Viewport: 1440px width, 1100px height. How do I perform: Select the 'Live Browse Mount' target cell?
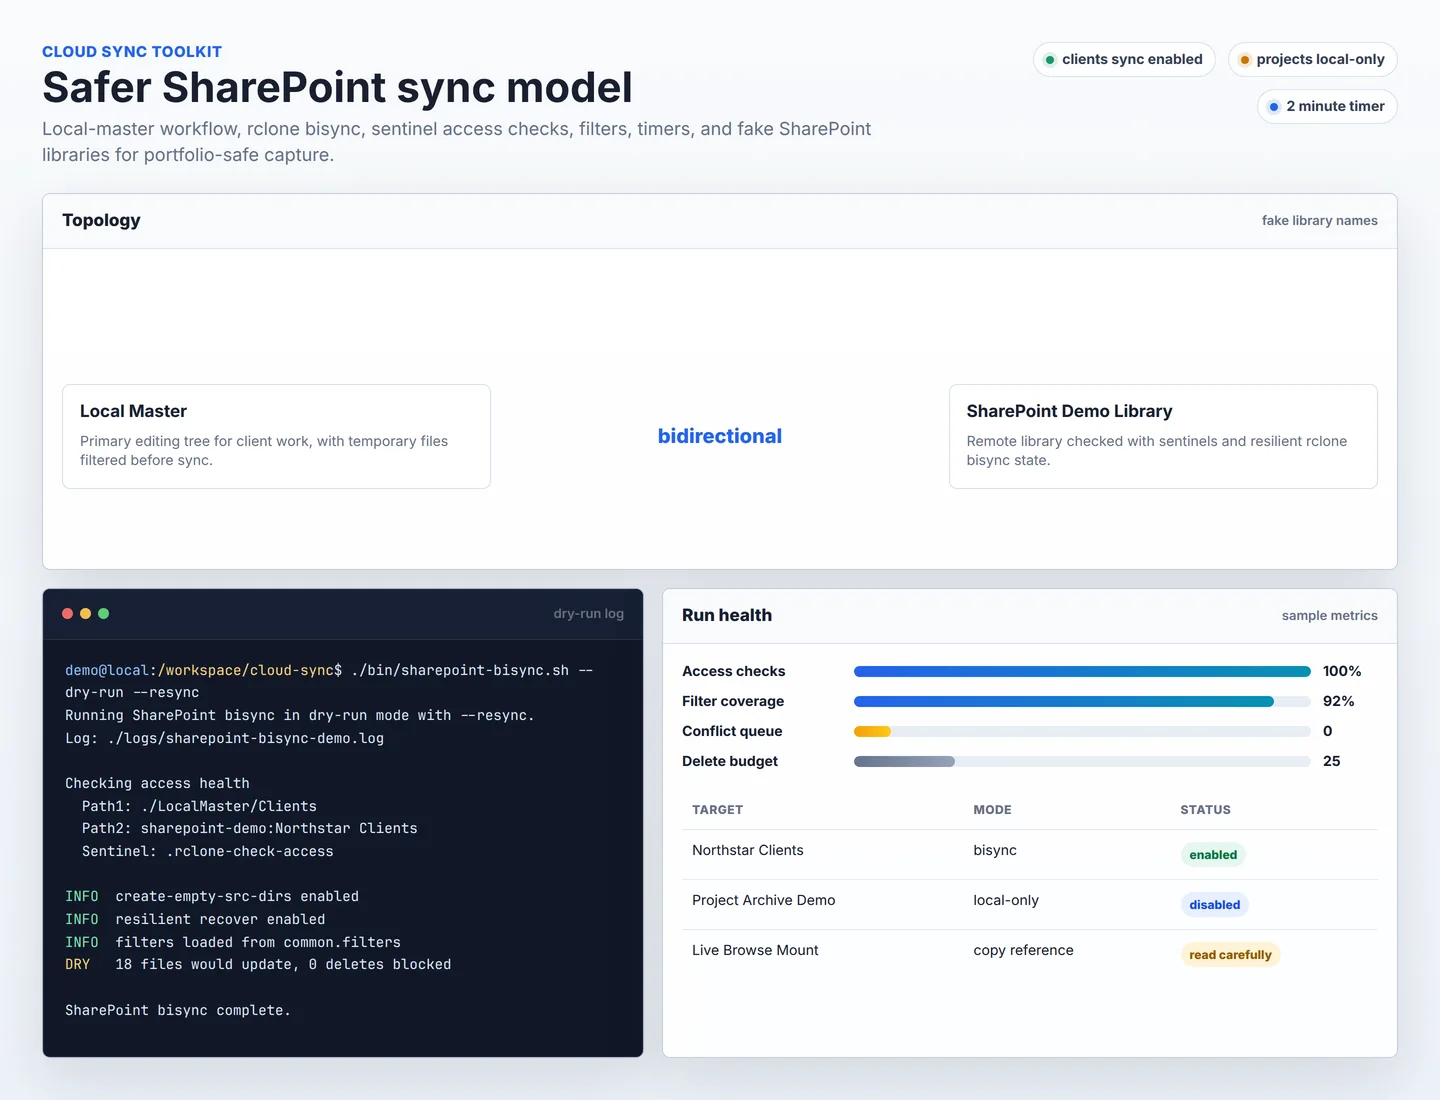pyautogui.click(x=755, y=950)
